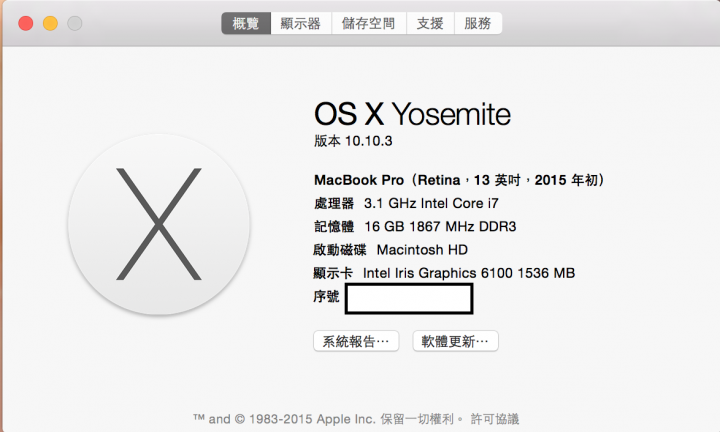Viewport: 720px width, 432px height.
Task: Switch to the 概覽 tab
Action: (246, 23)
